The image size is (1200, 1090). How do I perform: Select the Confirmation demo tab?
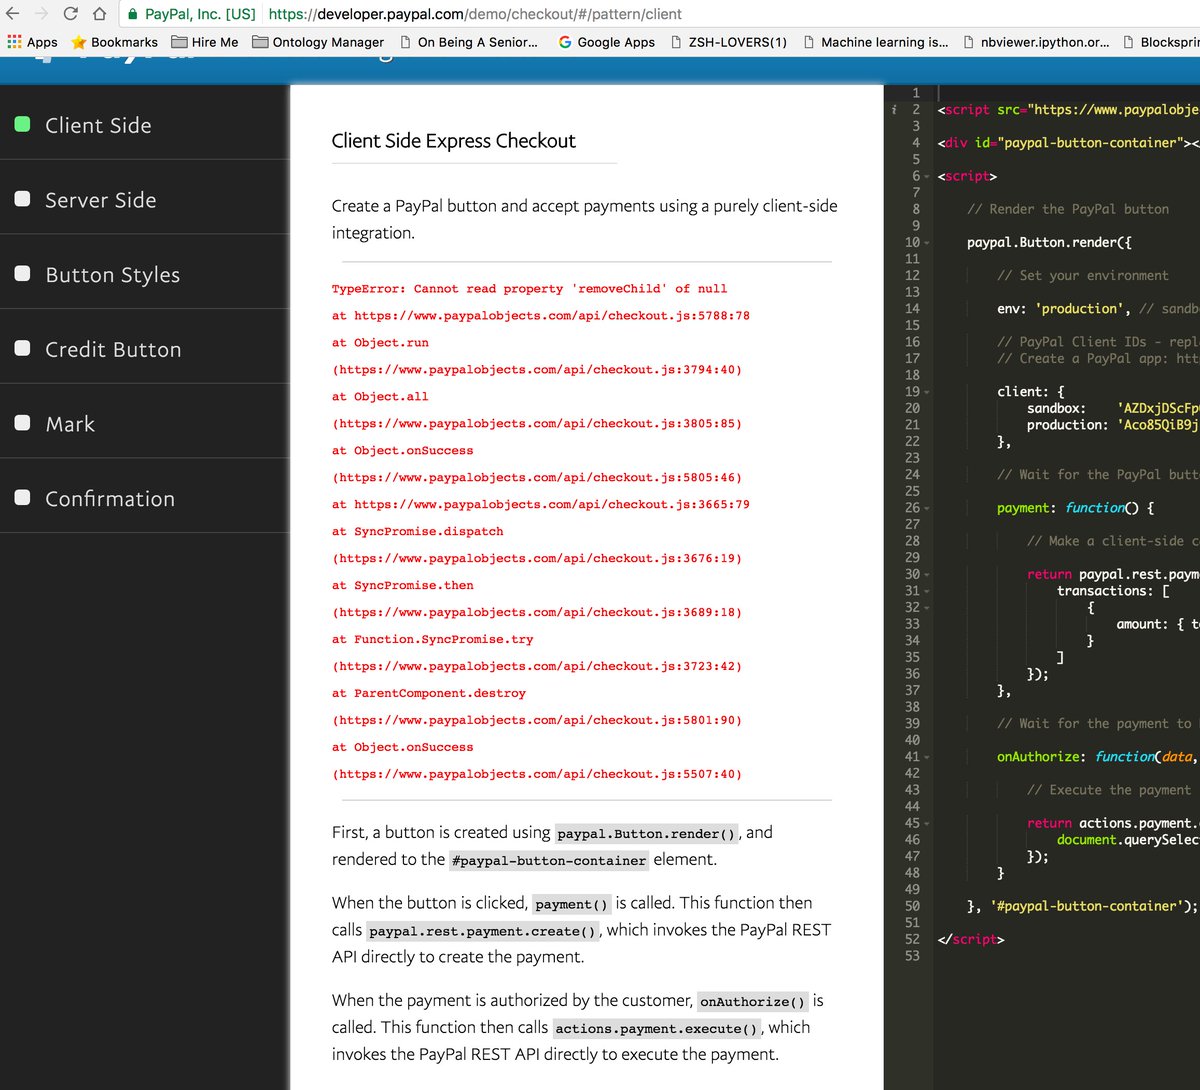tap(144, 498)
